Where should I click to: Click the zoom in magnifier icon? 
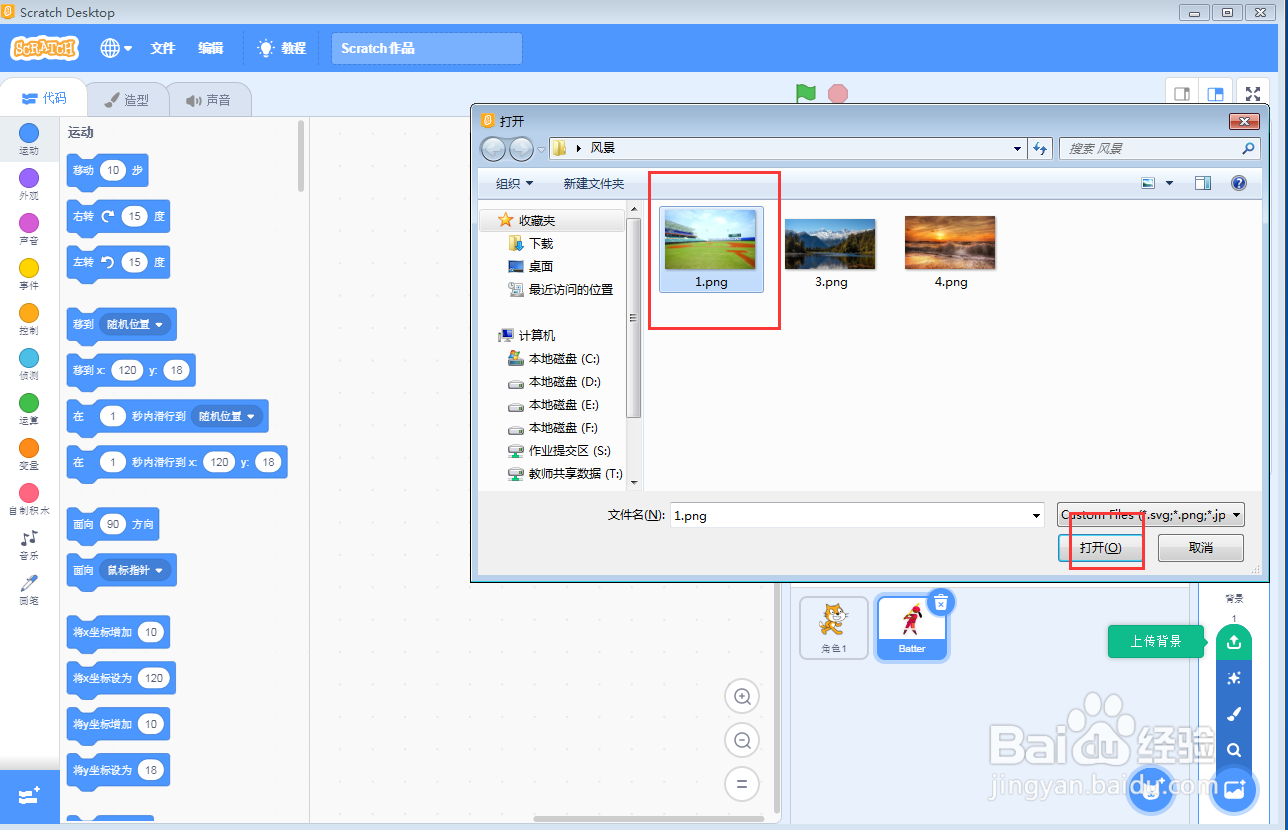point(742,696)
